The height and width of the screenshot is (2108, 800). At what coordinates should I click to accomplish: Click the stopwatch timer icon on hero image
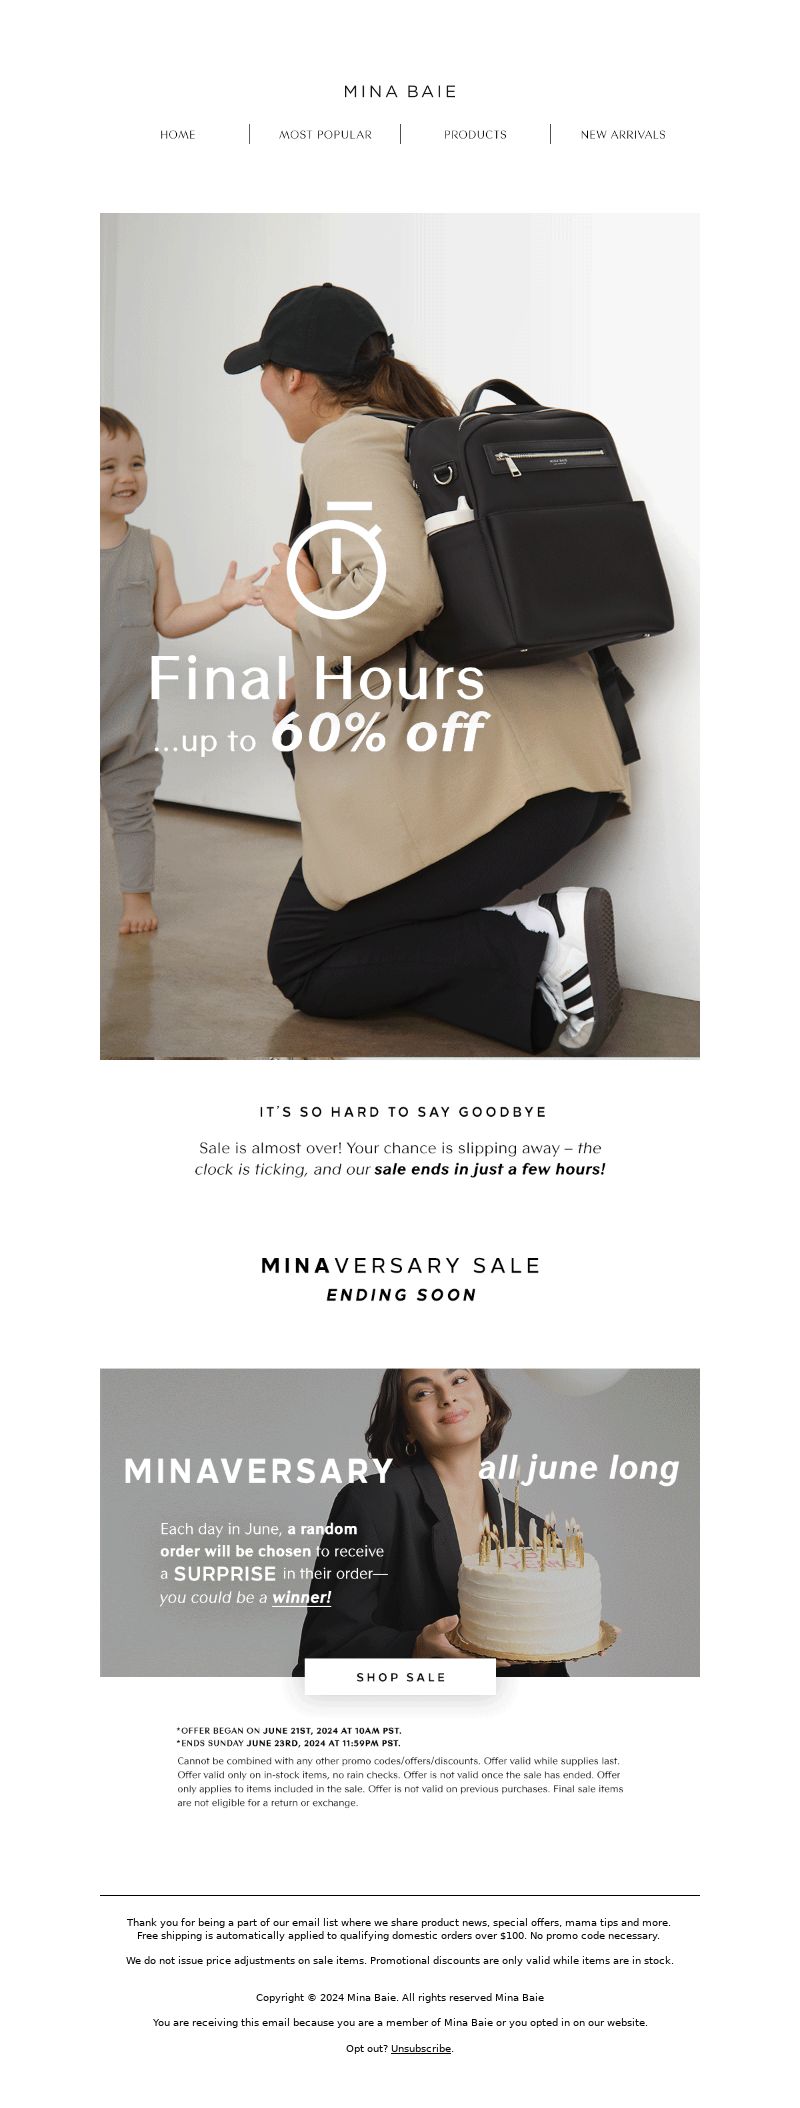[336, 560]
